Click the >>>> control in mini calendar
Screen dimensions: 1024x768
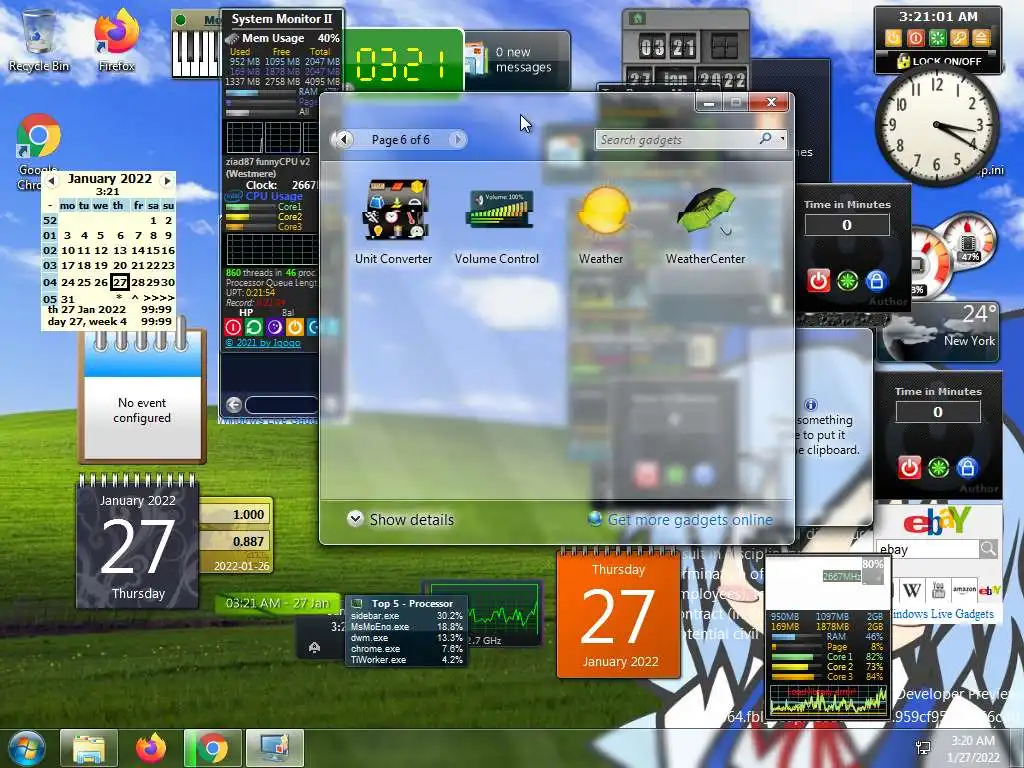(x=159, y=298)
